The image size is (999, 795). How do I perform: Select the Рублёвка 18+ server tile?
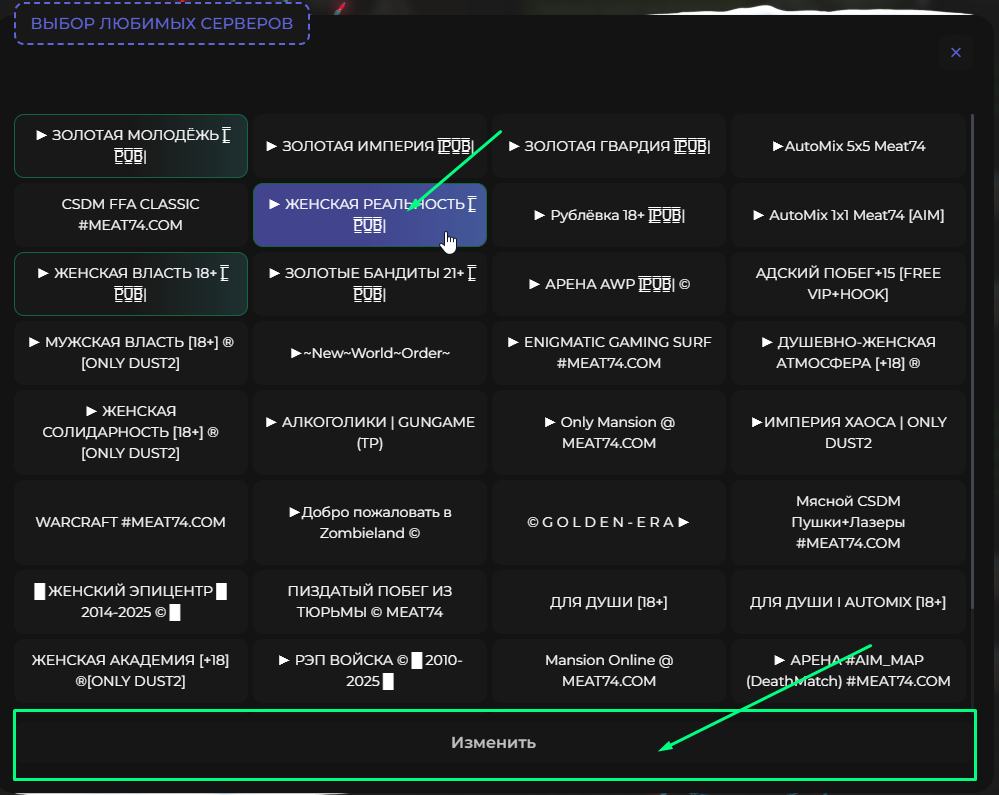(x=608, y=215)
